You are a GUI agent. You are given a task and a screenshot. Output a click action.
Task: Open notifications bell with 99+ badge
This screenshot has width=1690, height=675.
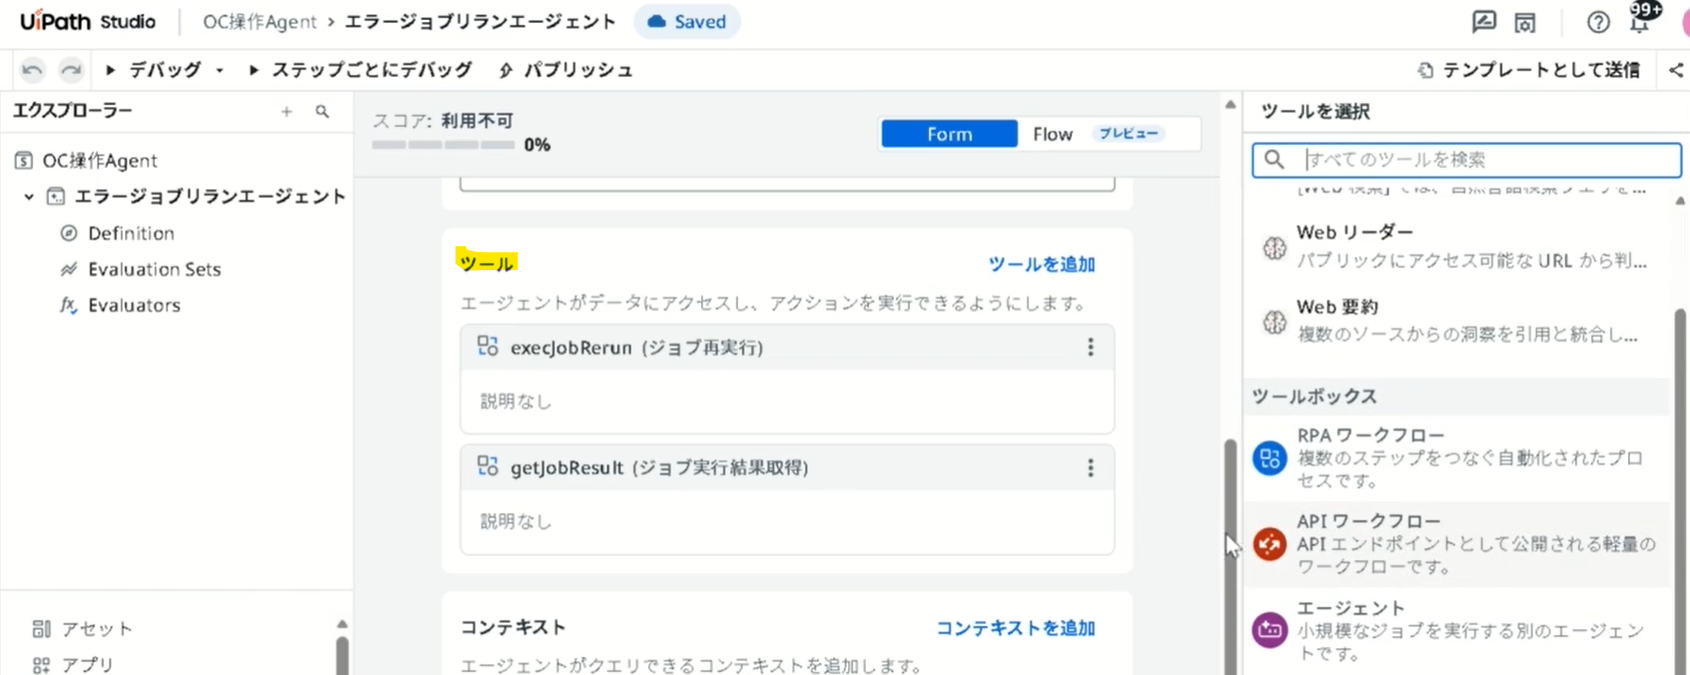(x=1640, y=20)
